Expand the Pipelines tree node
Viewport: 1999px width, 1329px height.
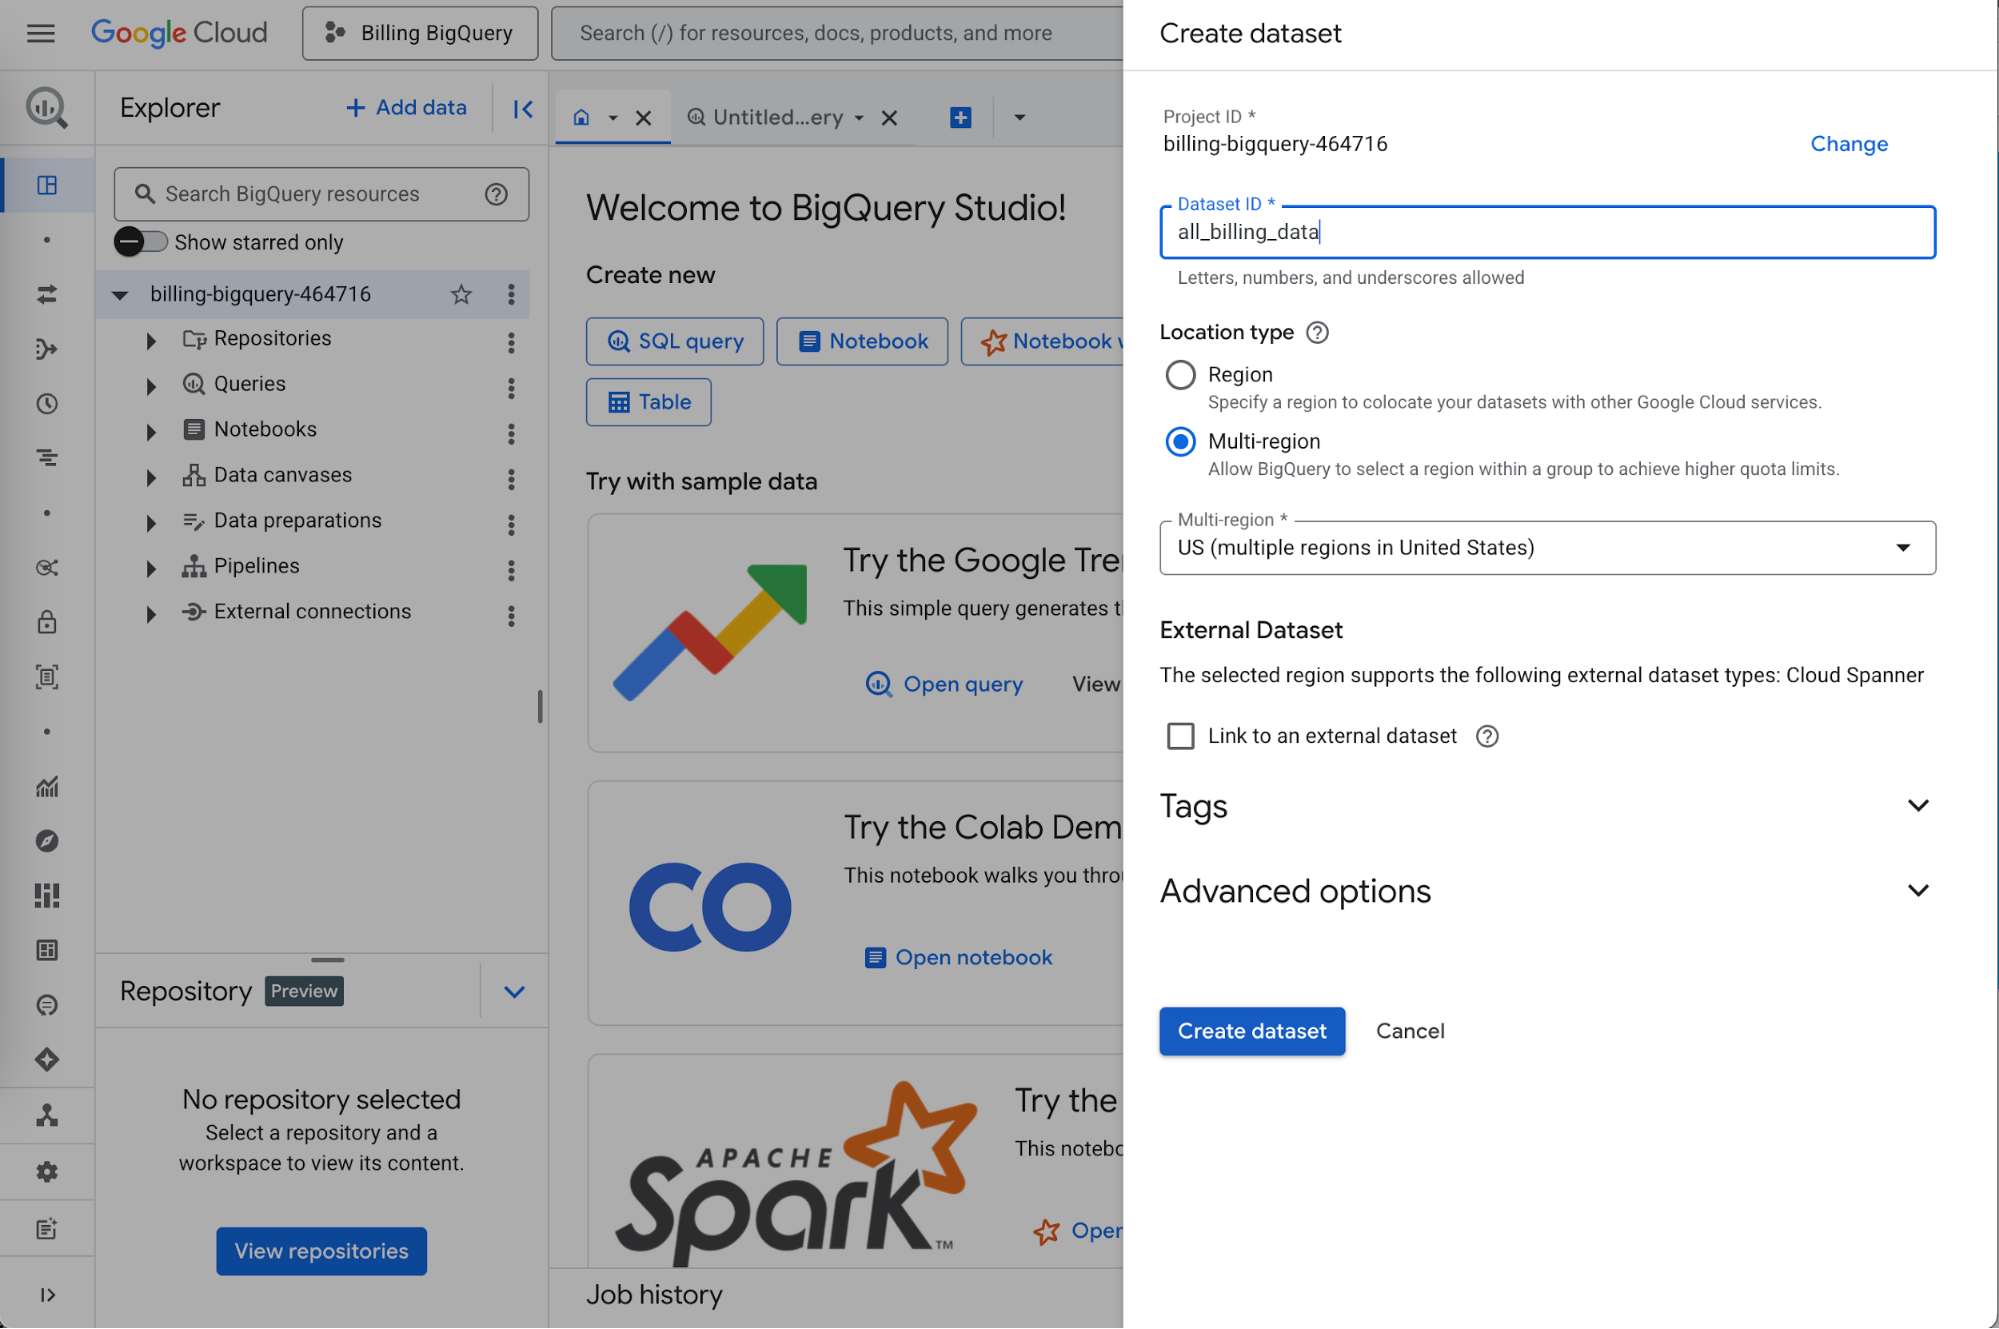[x=151, y=569]
